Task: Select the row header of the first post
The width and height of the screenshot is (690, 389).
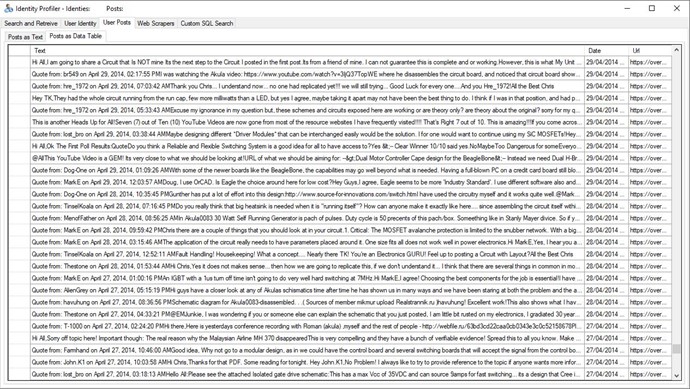Action: click(19, 62)
